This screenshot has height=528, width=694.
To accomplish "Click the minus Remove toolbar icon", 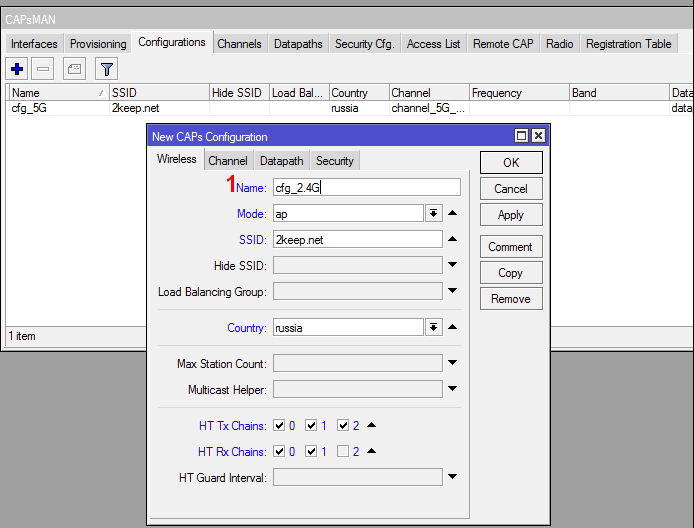I will click(x=43, y=68).
